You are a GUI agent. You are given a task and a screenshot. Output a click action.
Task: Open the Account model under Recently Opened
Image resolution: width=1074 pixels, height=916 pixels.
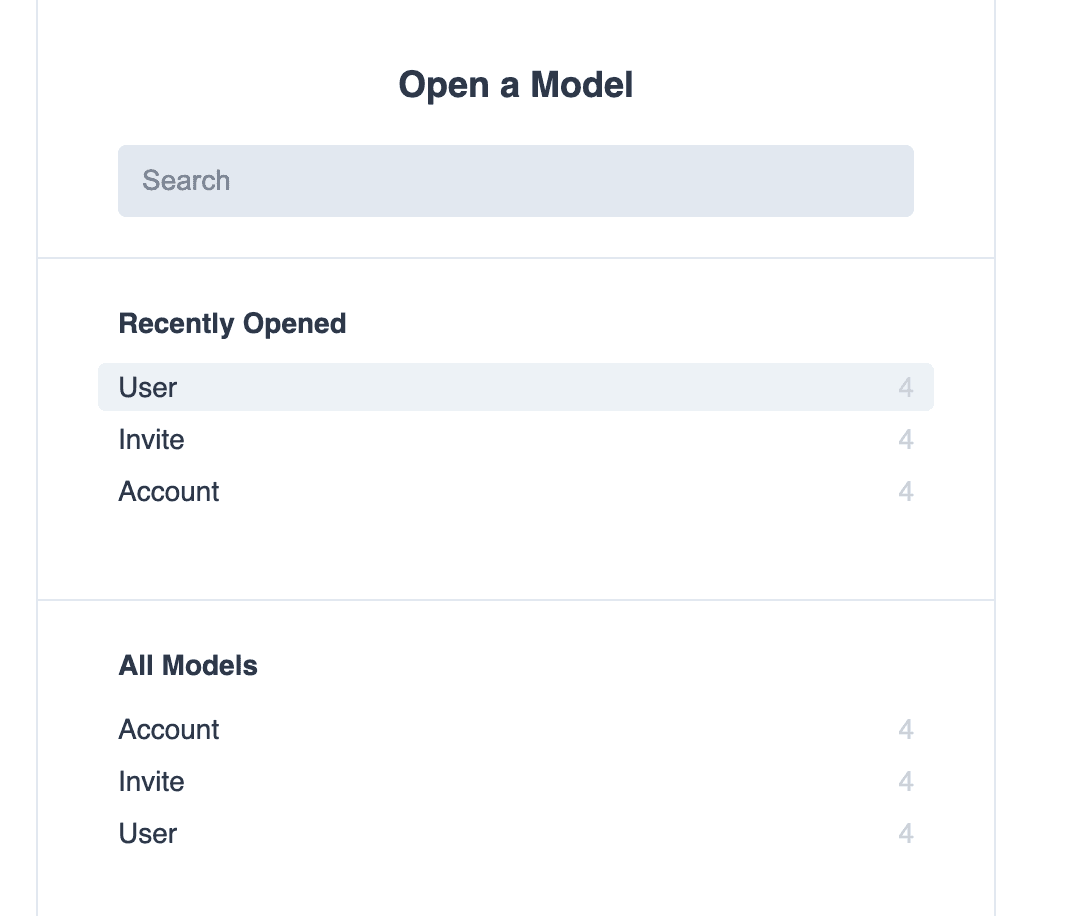click(168, 491)
